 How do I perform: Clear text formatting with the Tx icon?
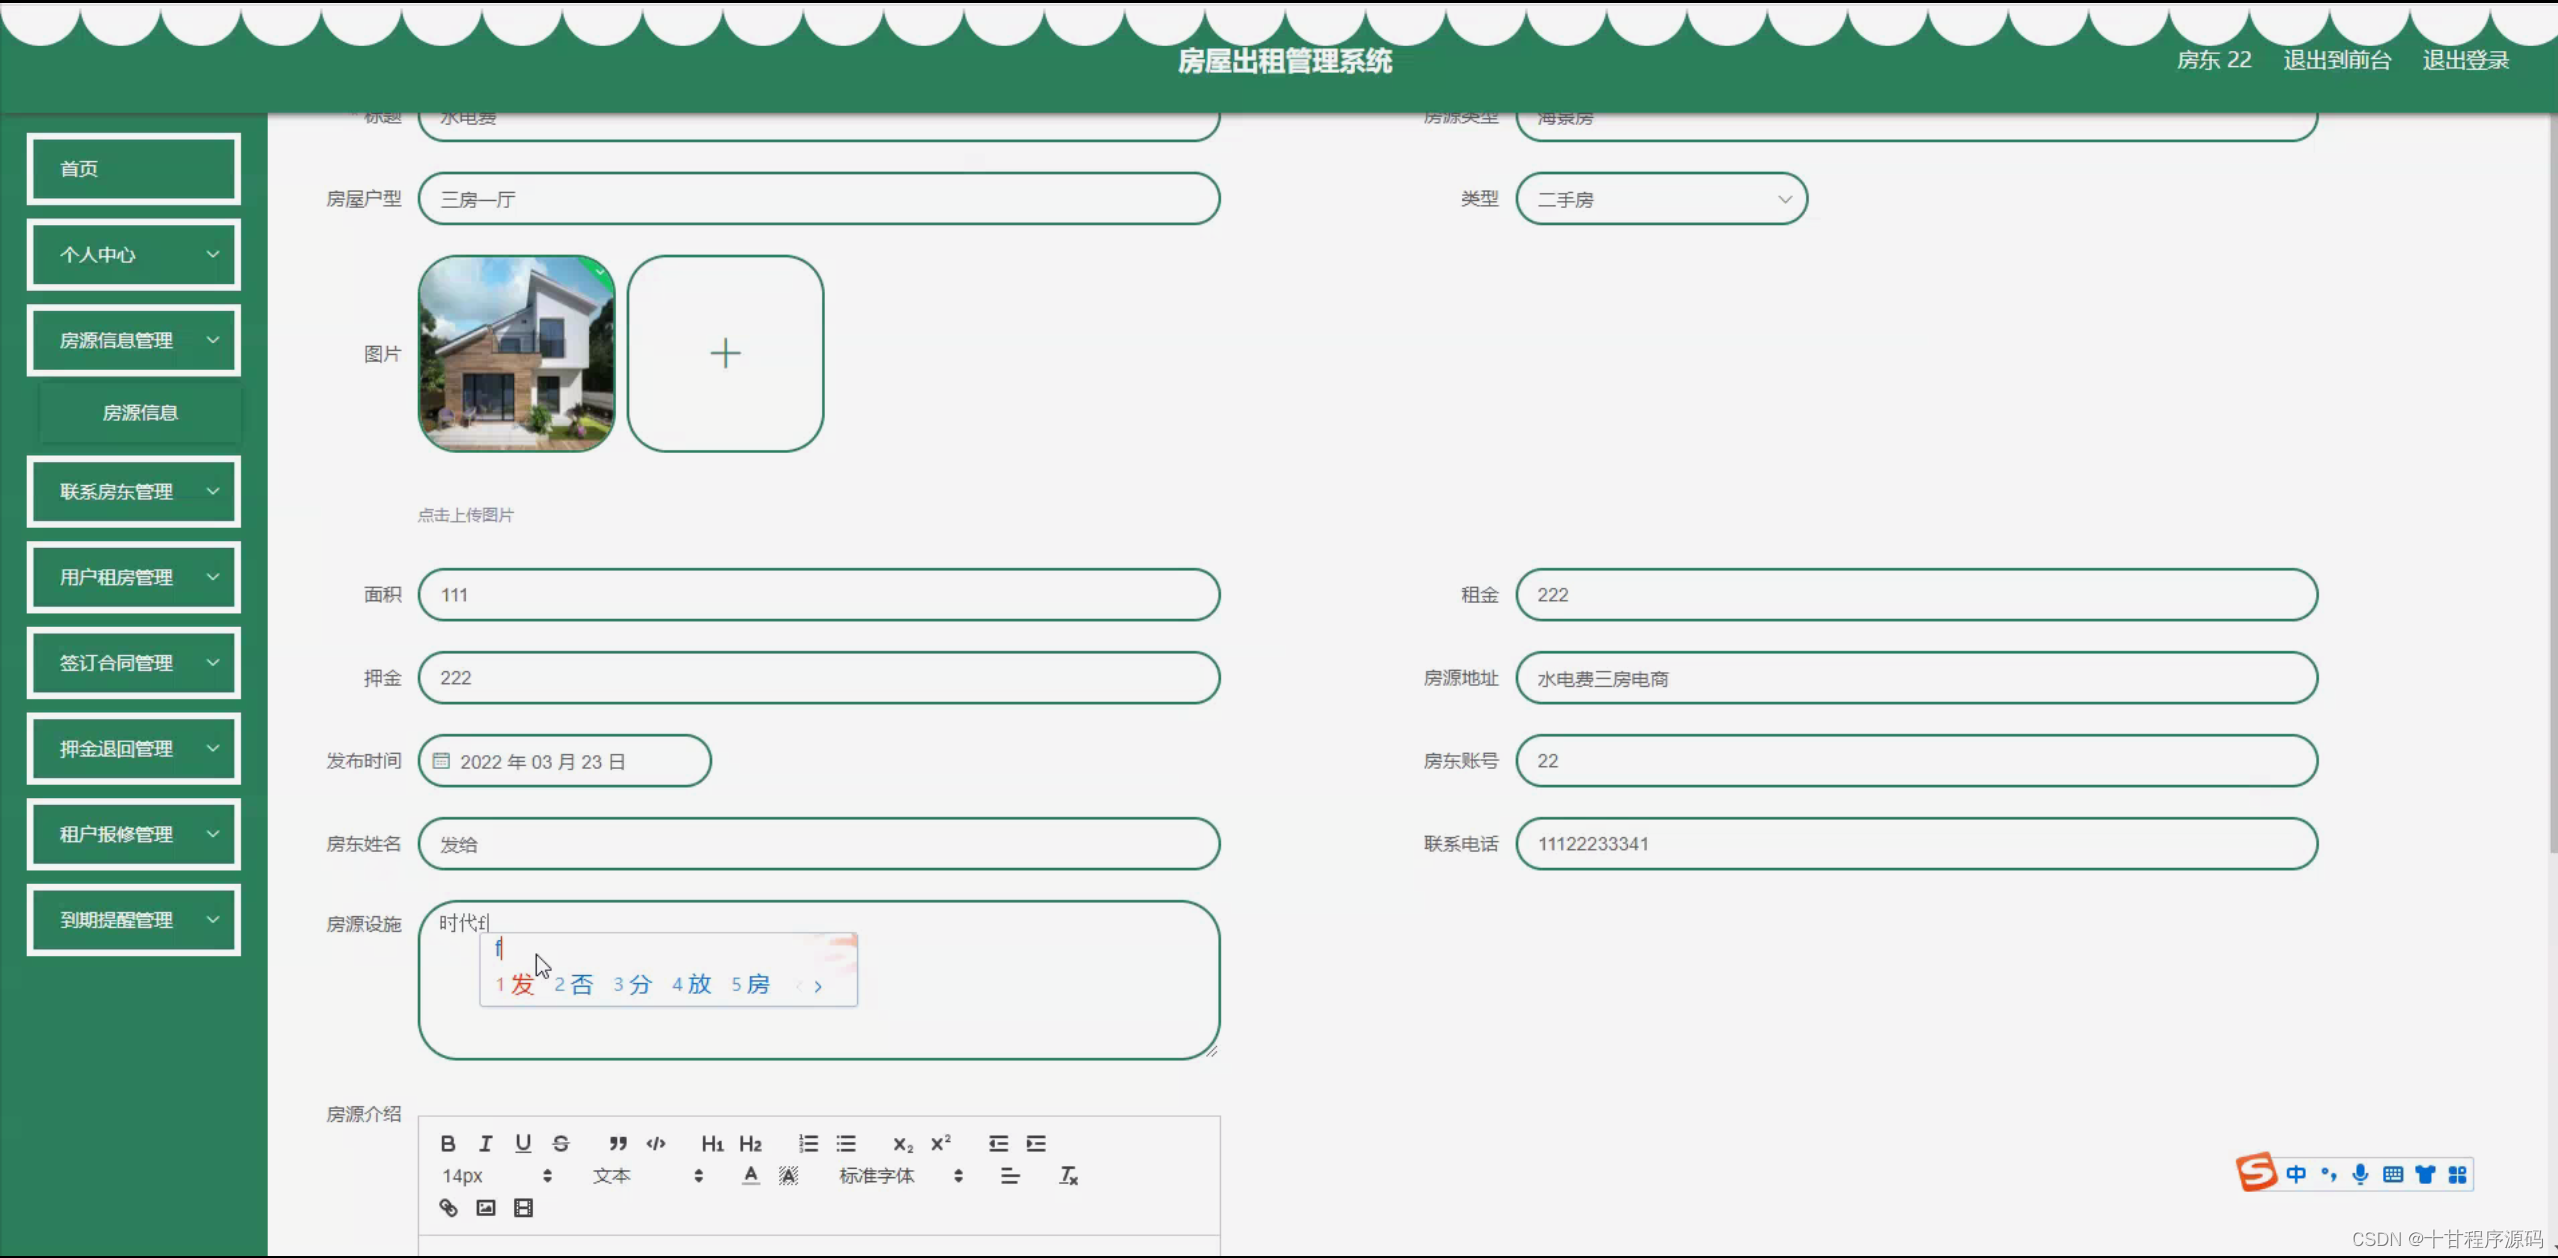tap(1068, 1176)
